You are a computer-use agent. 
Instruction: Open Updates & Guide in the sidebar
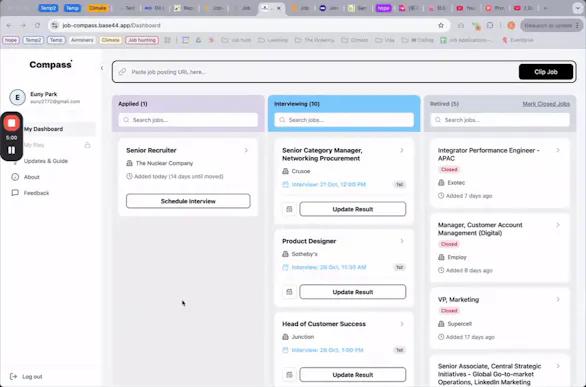[x=46, y=161]
